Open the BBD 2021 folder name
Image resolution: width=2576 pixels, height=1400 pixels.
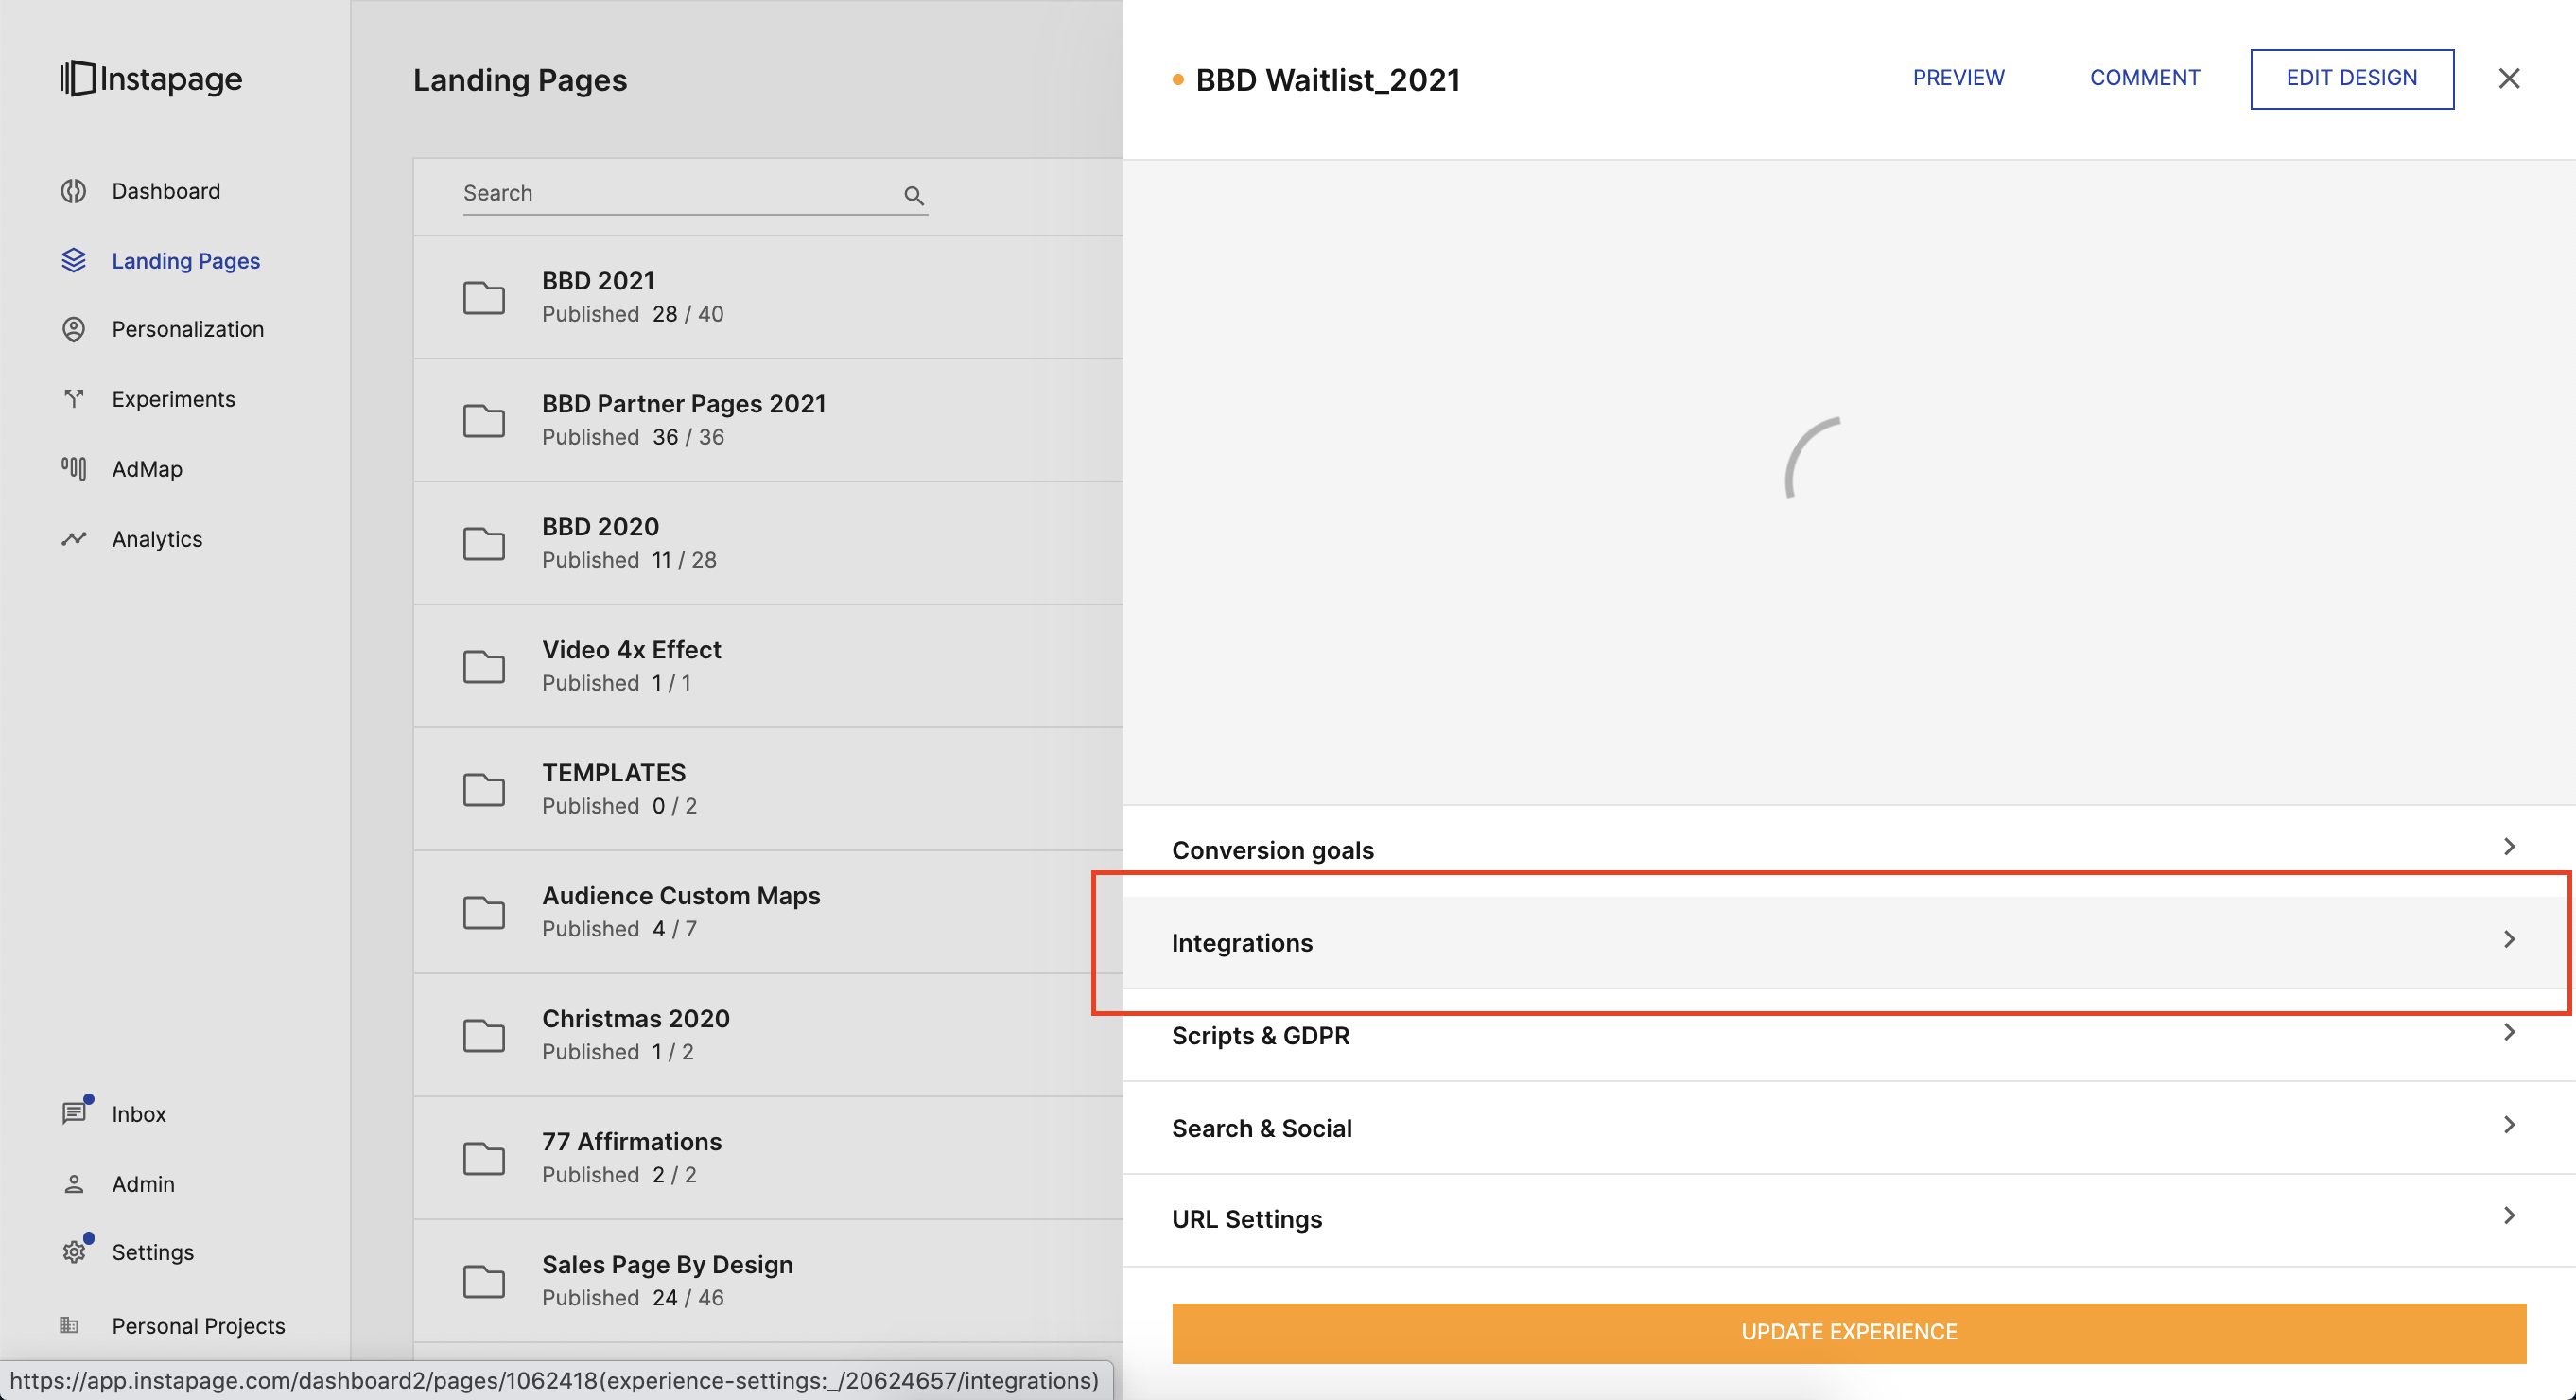598,280
